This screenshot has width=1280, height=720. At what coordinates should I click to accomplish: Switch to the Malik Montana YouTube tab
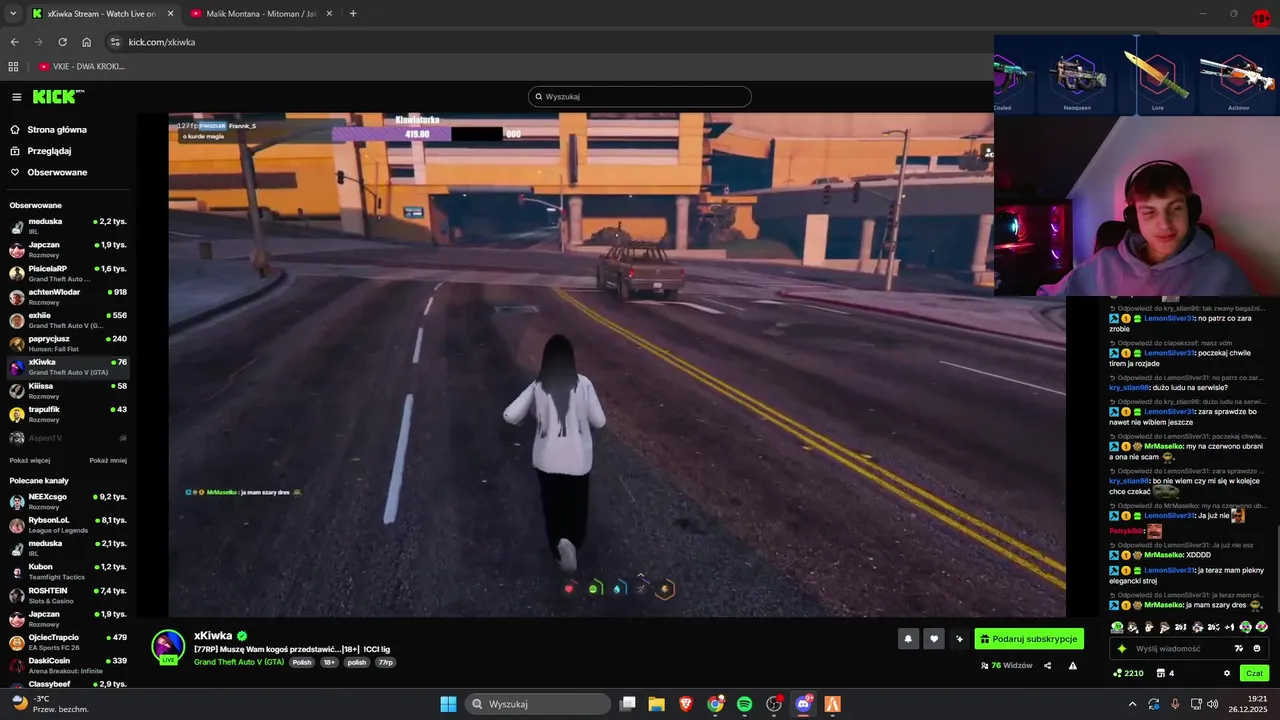pos(259,14)
